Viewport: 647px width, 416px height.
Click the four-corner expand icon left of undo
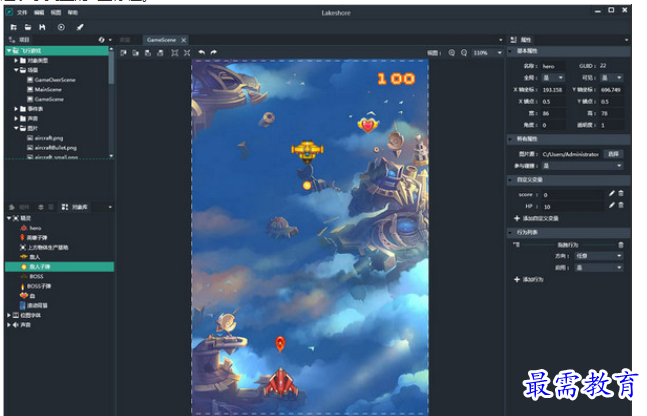(x=175, y=52)
